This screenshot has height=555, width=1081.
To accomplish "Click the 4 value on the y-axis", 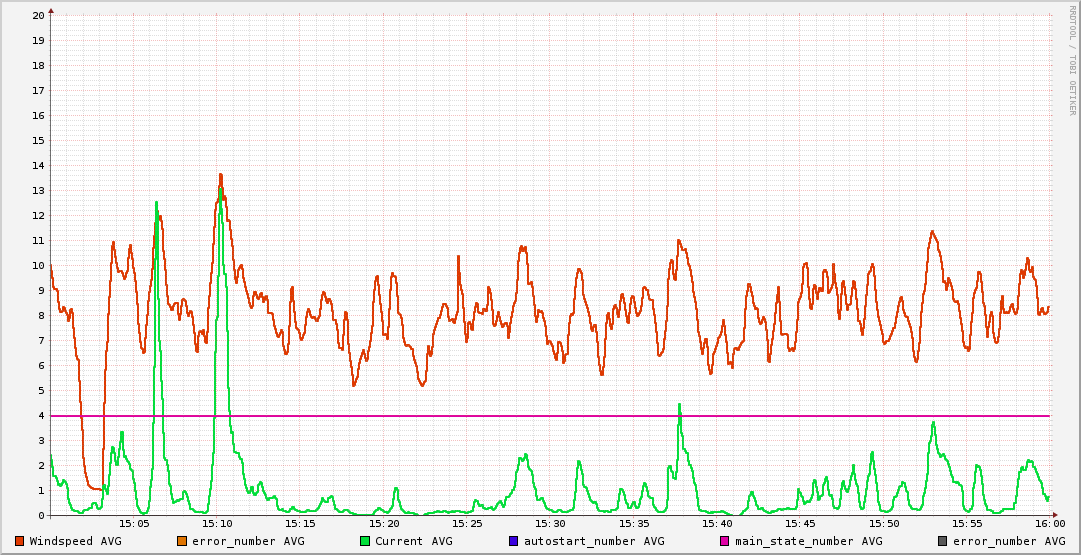I will coord(41,416).
